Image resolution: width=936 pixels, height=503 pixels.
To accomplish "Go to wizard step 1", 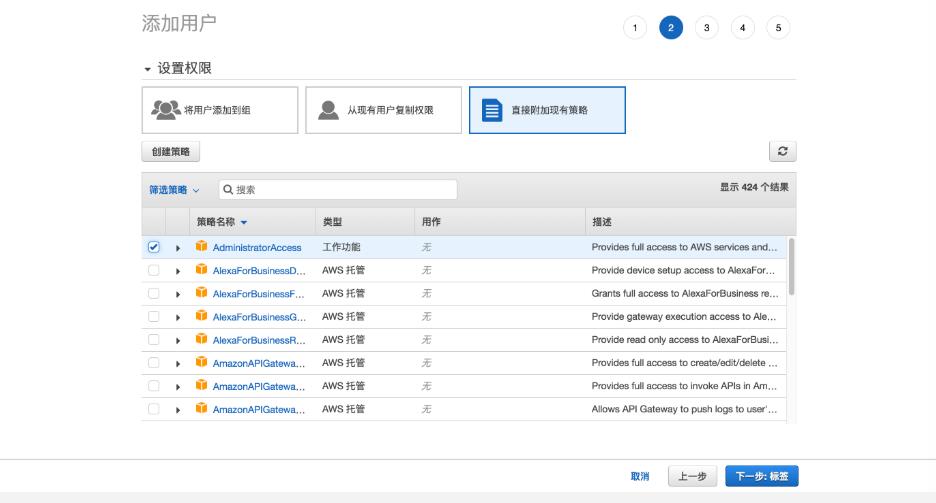I will point(635,27).
